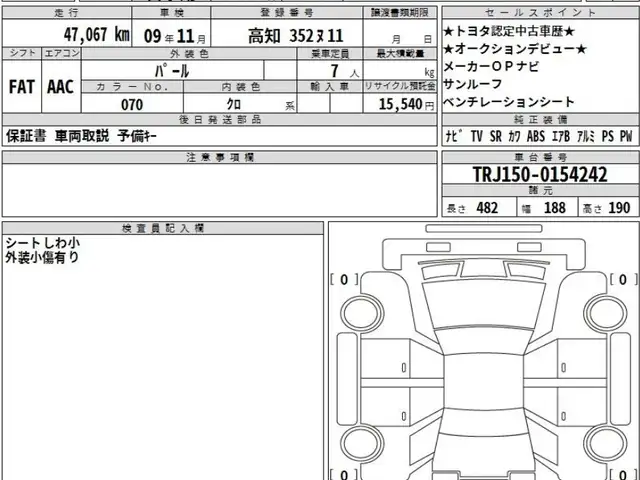Select the AAC air conditioner value
Screen dimensions: 640x480
tap(61, 87)
